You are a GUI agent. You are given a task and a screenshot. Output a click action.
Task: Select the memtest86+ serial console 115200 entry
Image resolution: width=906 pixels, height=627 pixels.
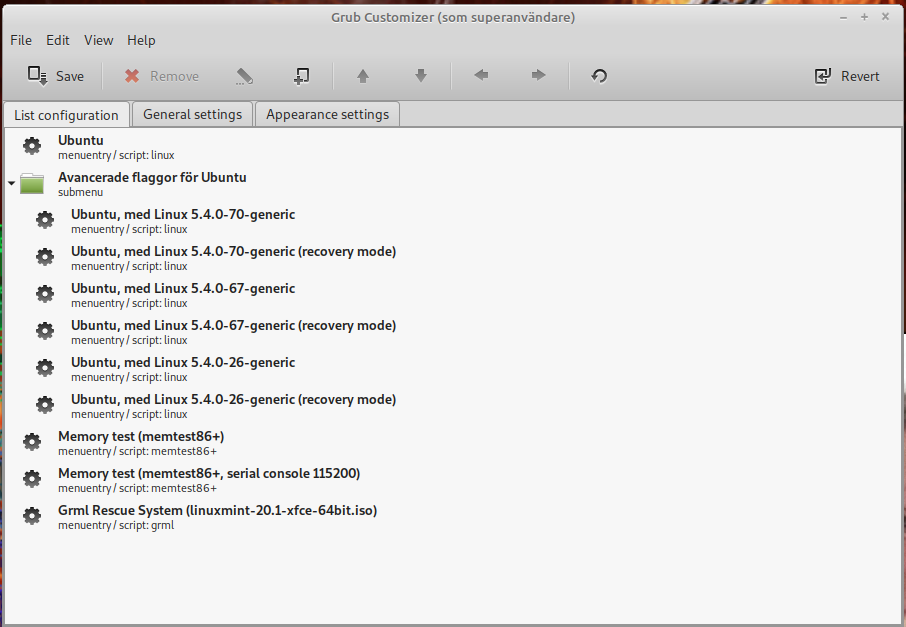click(452, 480)
